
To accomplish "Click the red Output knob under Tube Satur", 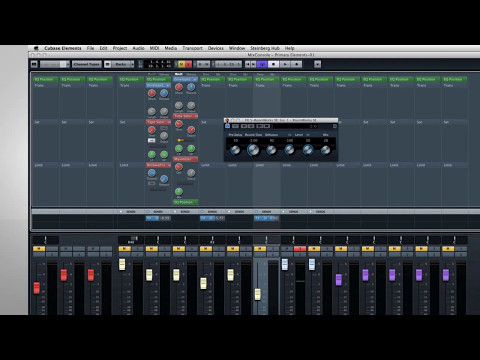I will [x=191, y=130].
